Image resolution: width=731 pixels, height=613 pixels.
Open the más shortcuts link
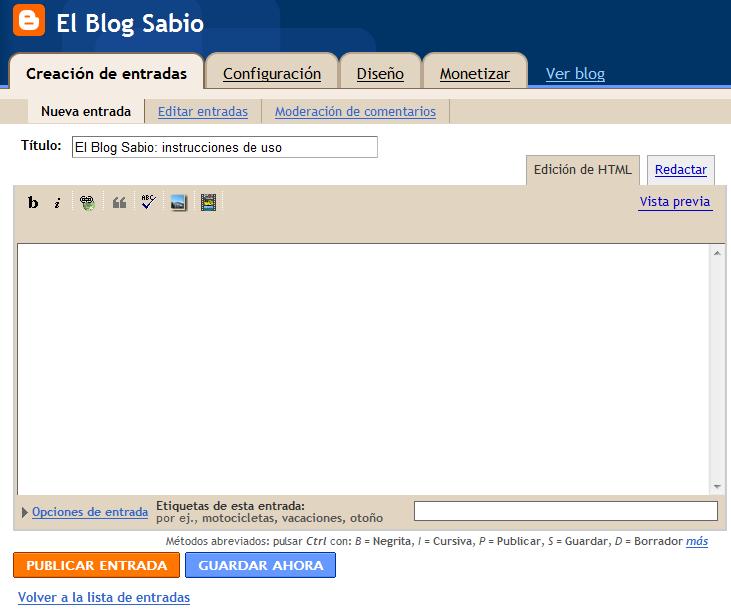[697, 541]
